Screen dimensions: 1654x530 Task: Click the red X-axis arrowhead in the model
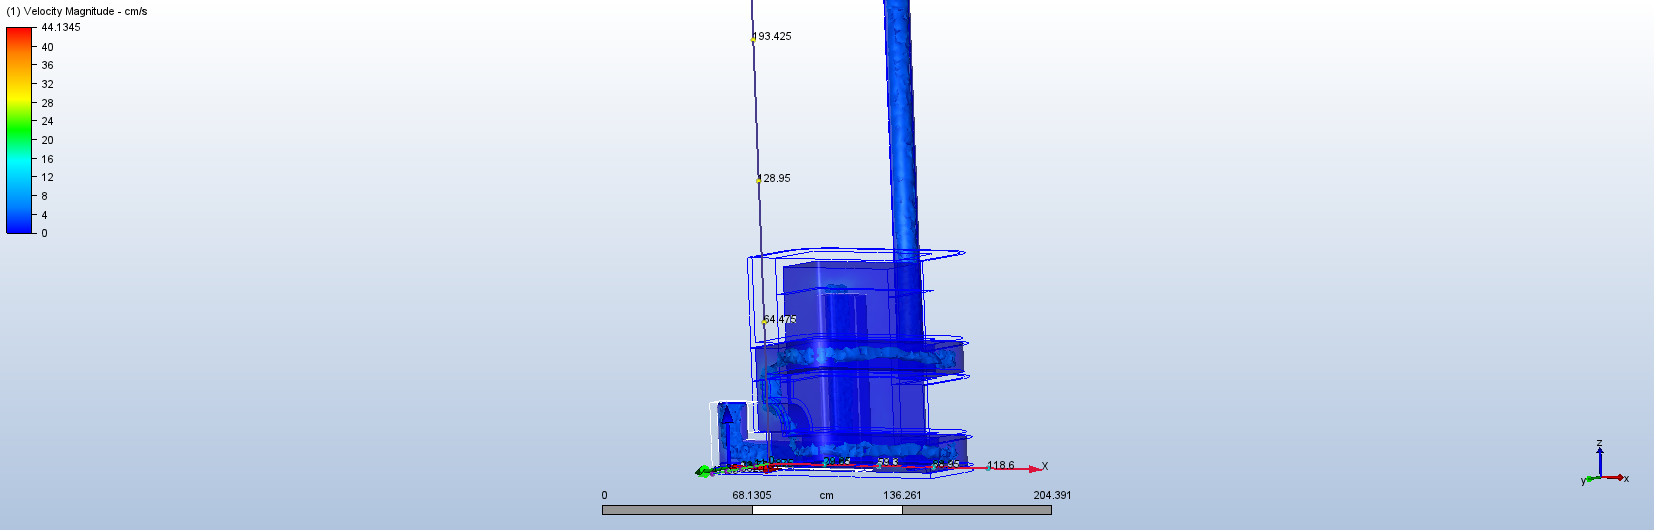click(x=1034, y=469)
